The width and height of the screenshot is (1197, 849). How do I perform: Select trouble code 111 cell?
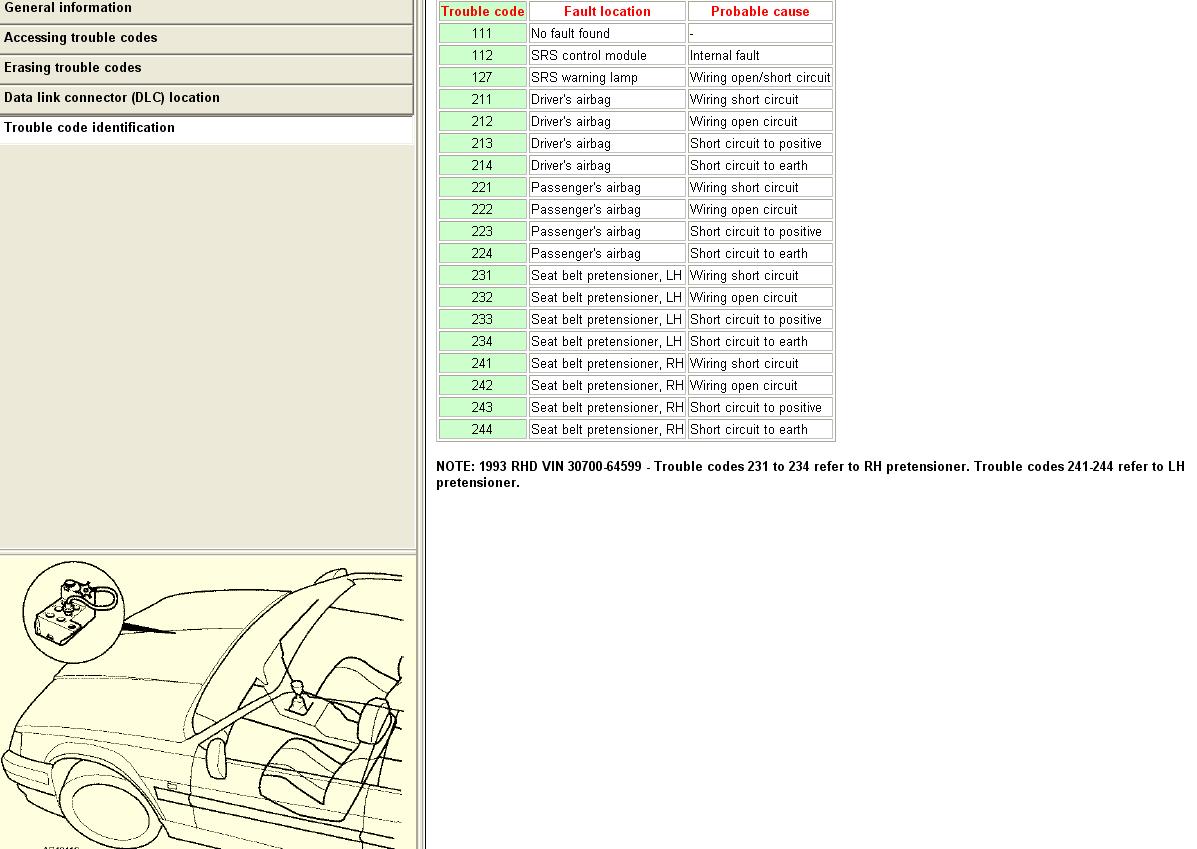(482, 34)
